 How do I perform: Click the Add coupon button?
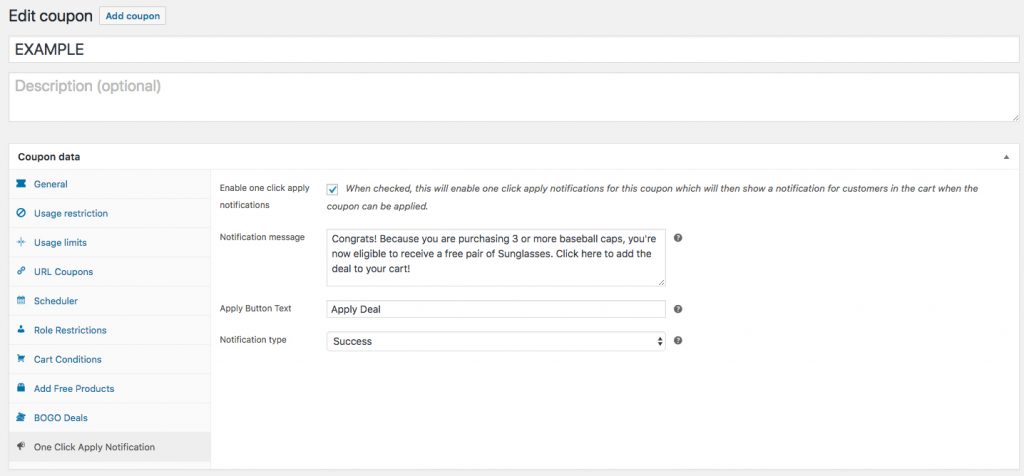point(132,16)
